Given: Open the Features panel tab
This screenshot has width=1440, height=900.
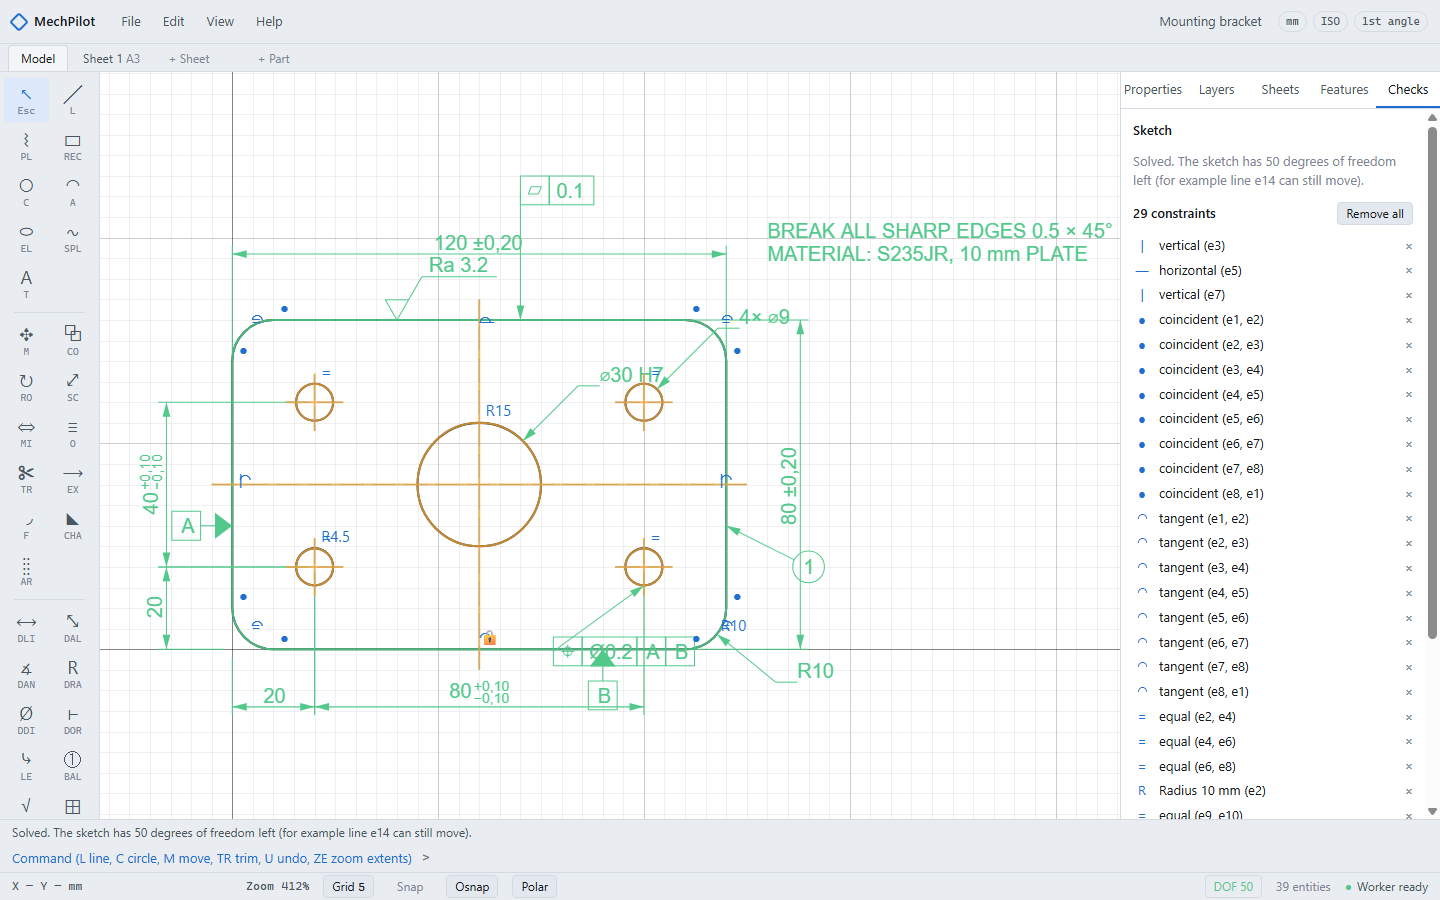Looking at the screenshot, I should (x=1344, y=90).
